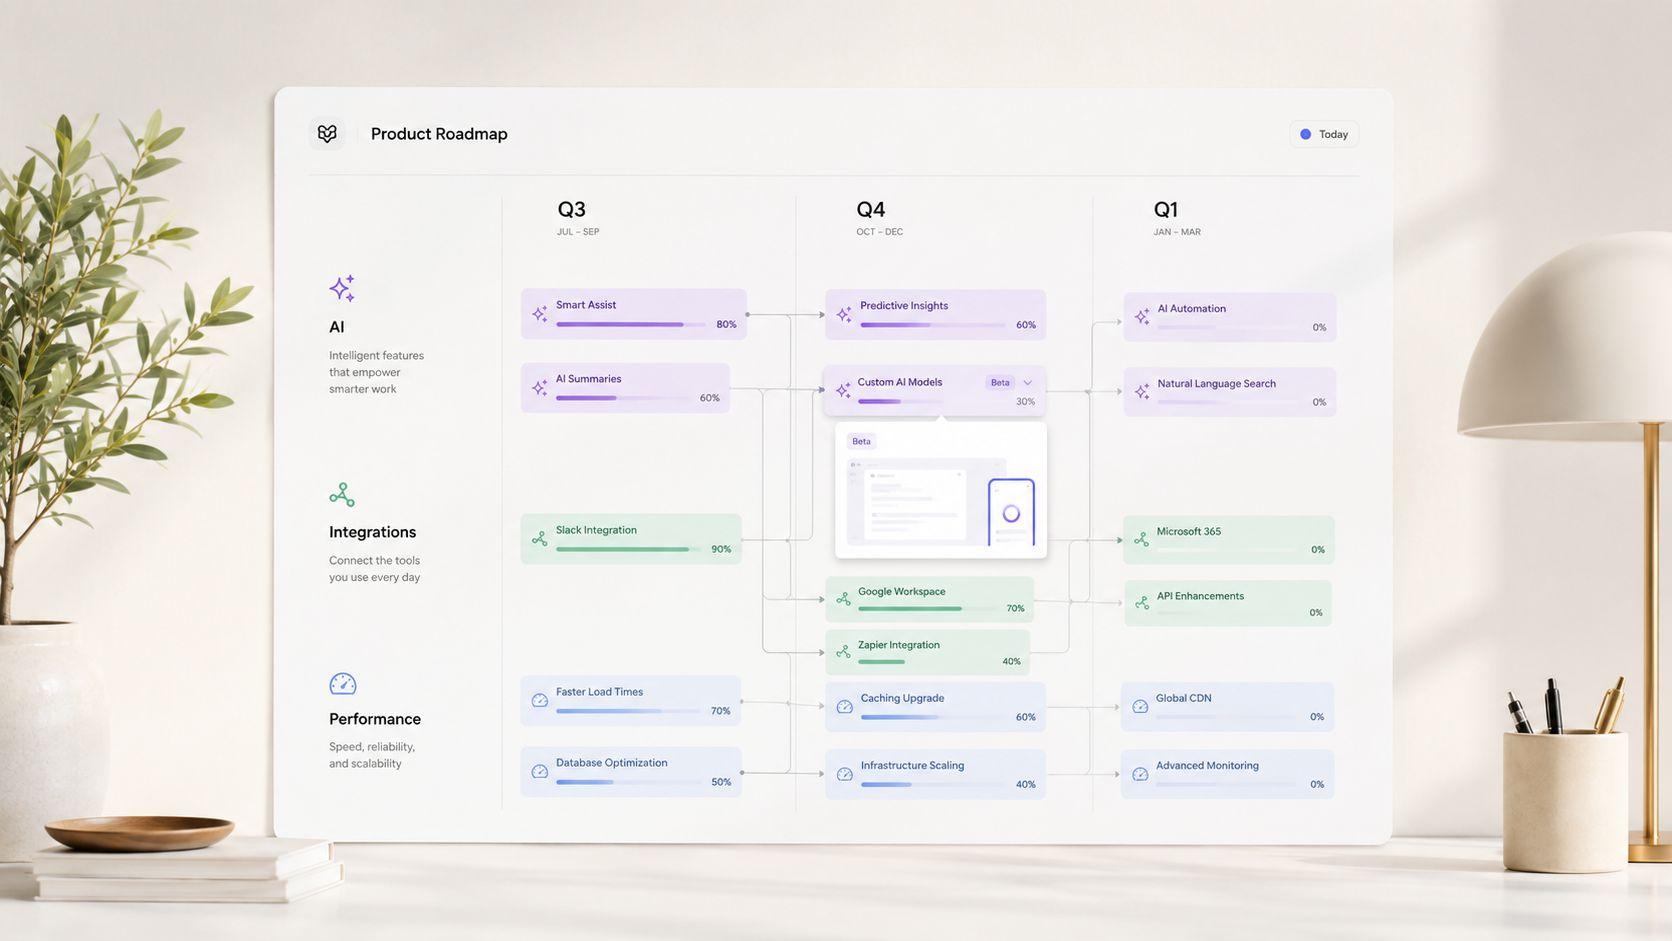
Task: Click the Today button
Action: tap(1324, 134)
